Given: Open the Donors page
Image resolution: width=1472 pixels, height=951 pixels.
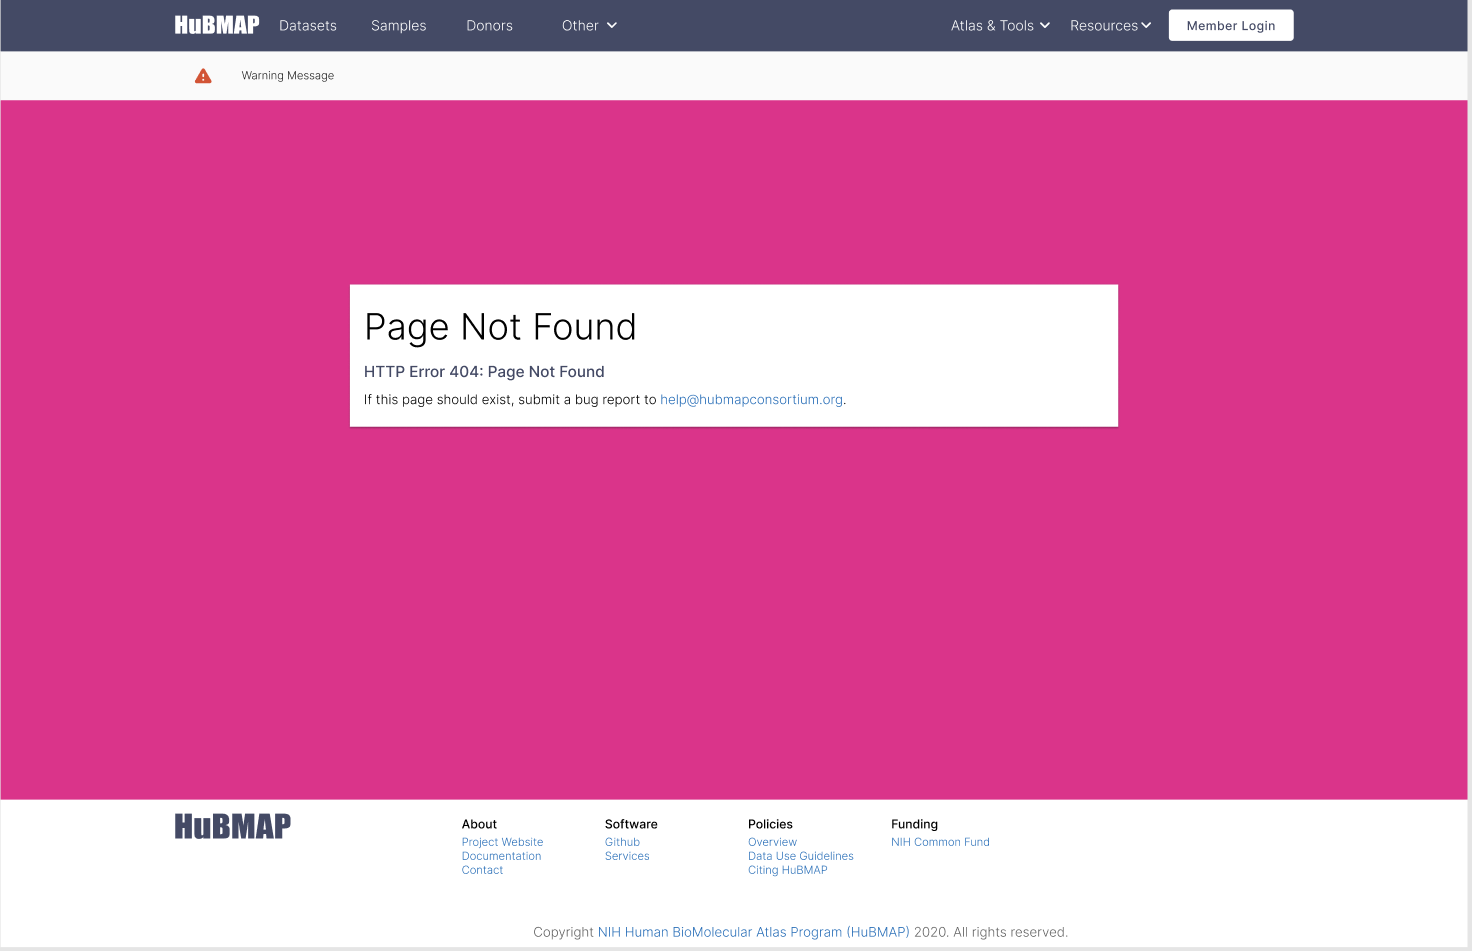Looking at the screenshot, I should pyautogui.click(x=489, y=25).
